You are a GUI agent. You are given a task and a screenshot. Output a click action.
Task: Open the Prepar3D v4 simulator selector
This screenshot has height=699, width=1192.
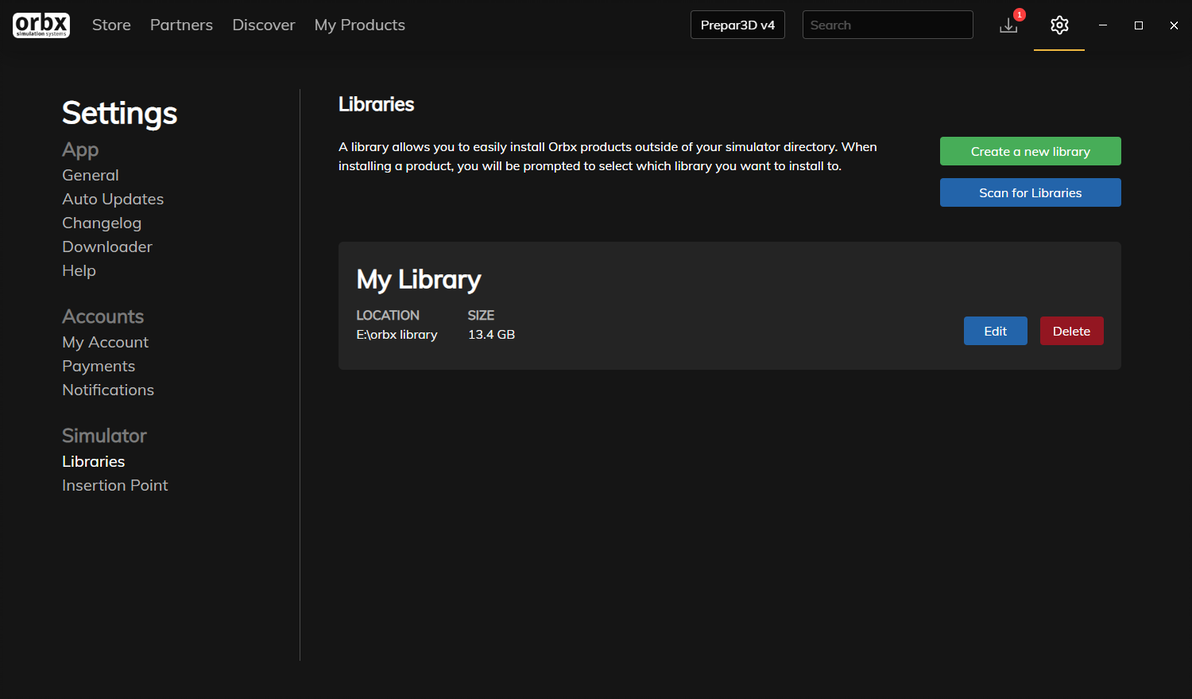737,25
